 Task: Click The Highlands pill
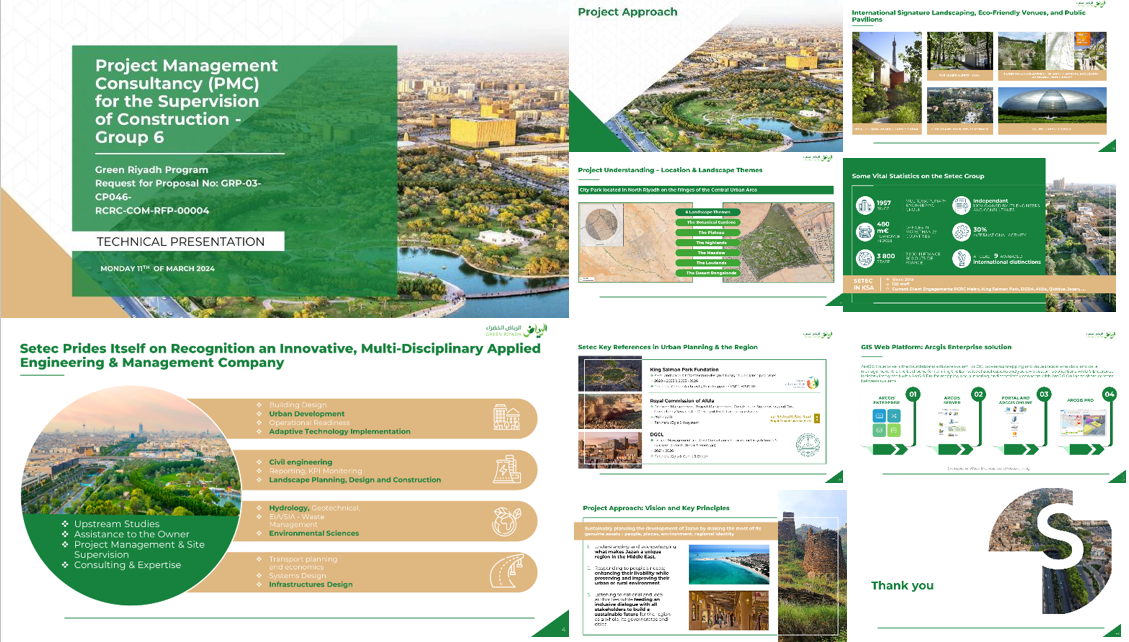(708, 243)
